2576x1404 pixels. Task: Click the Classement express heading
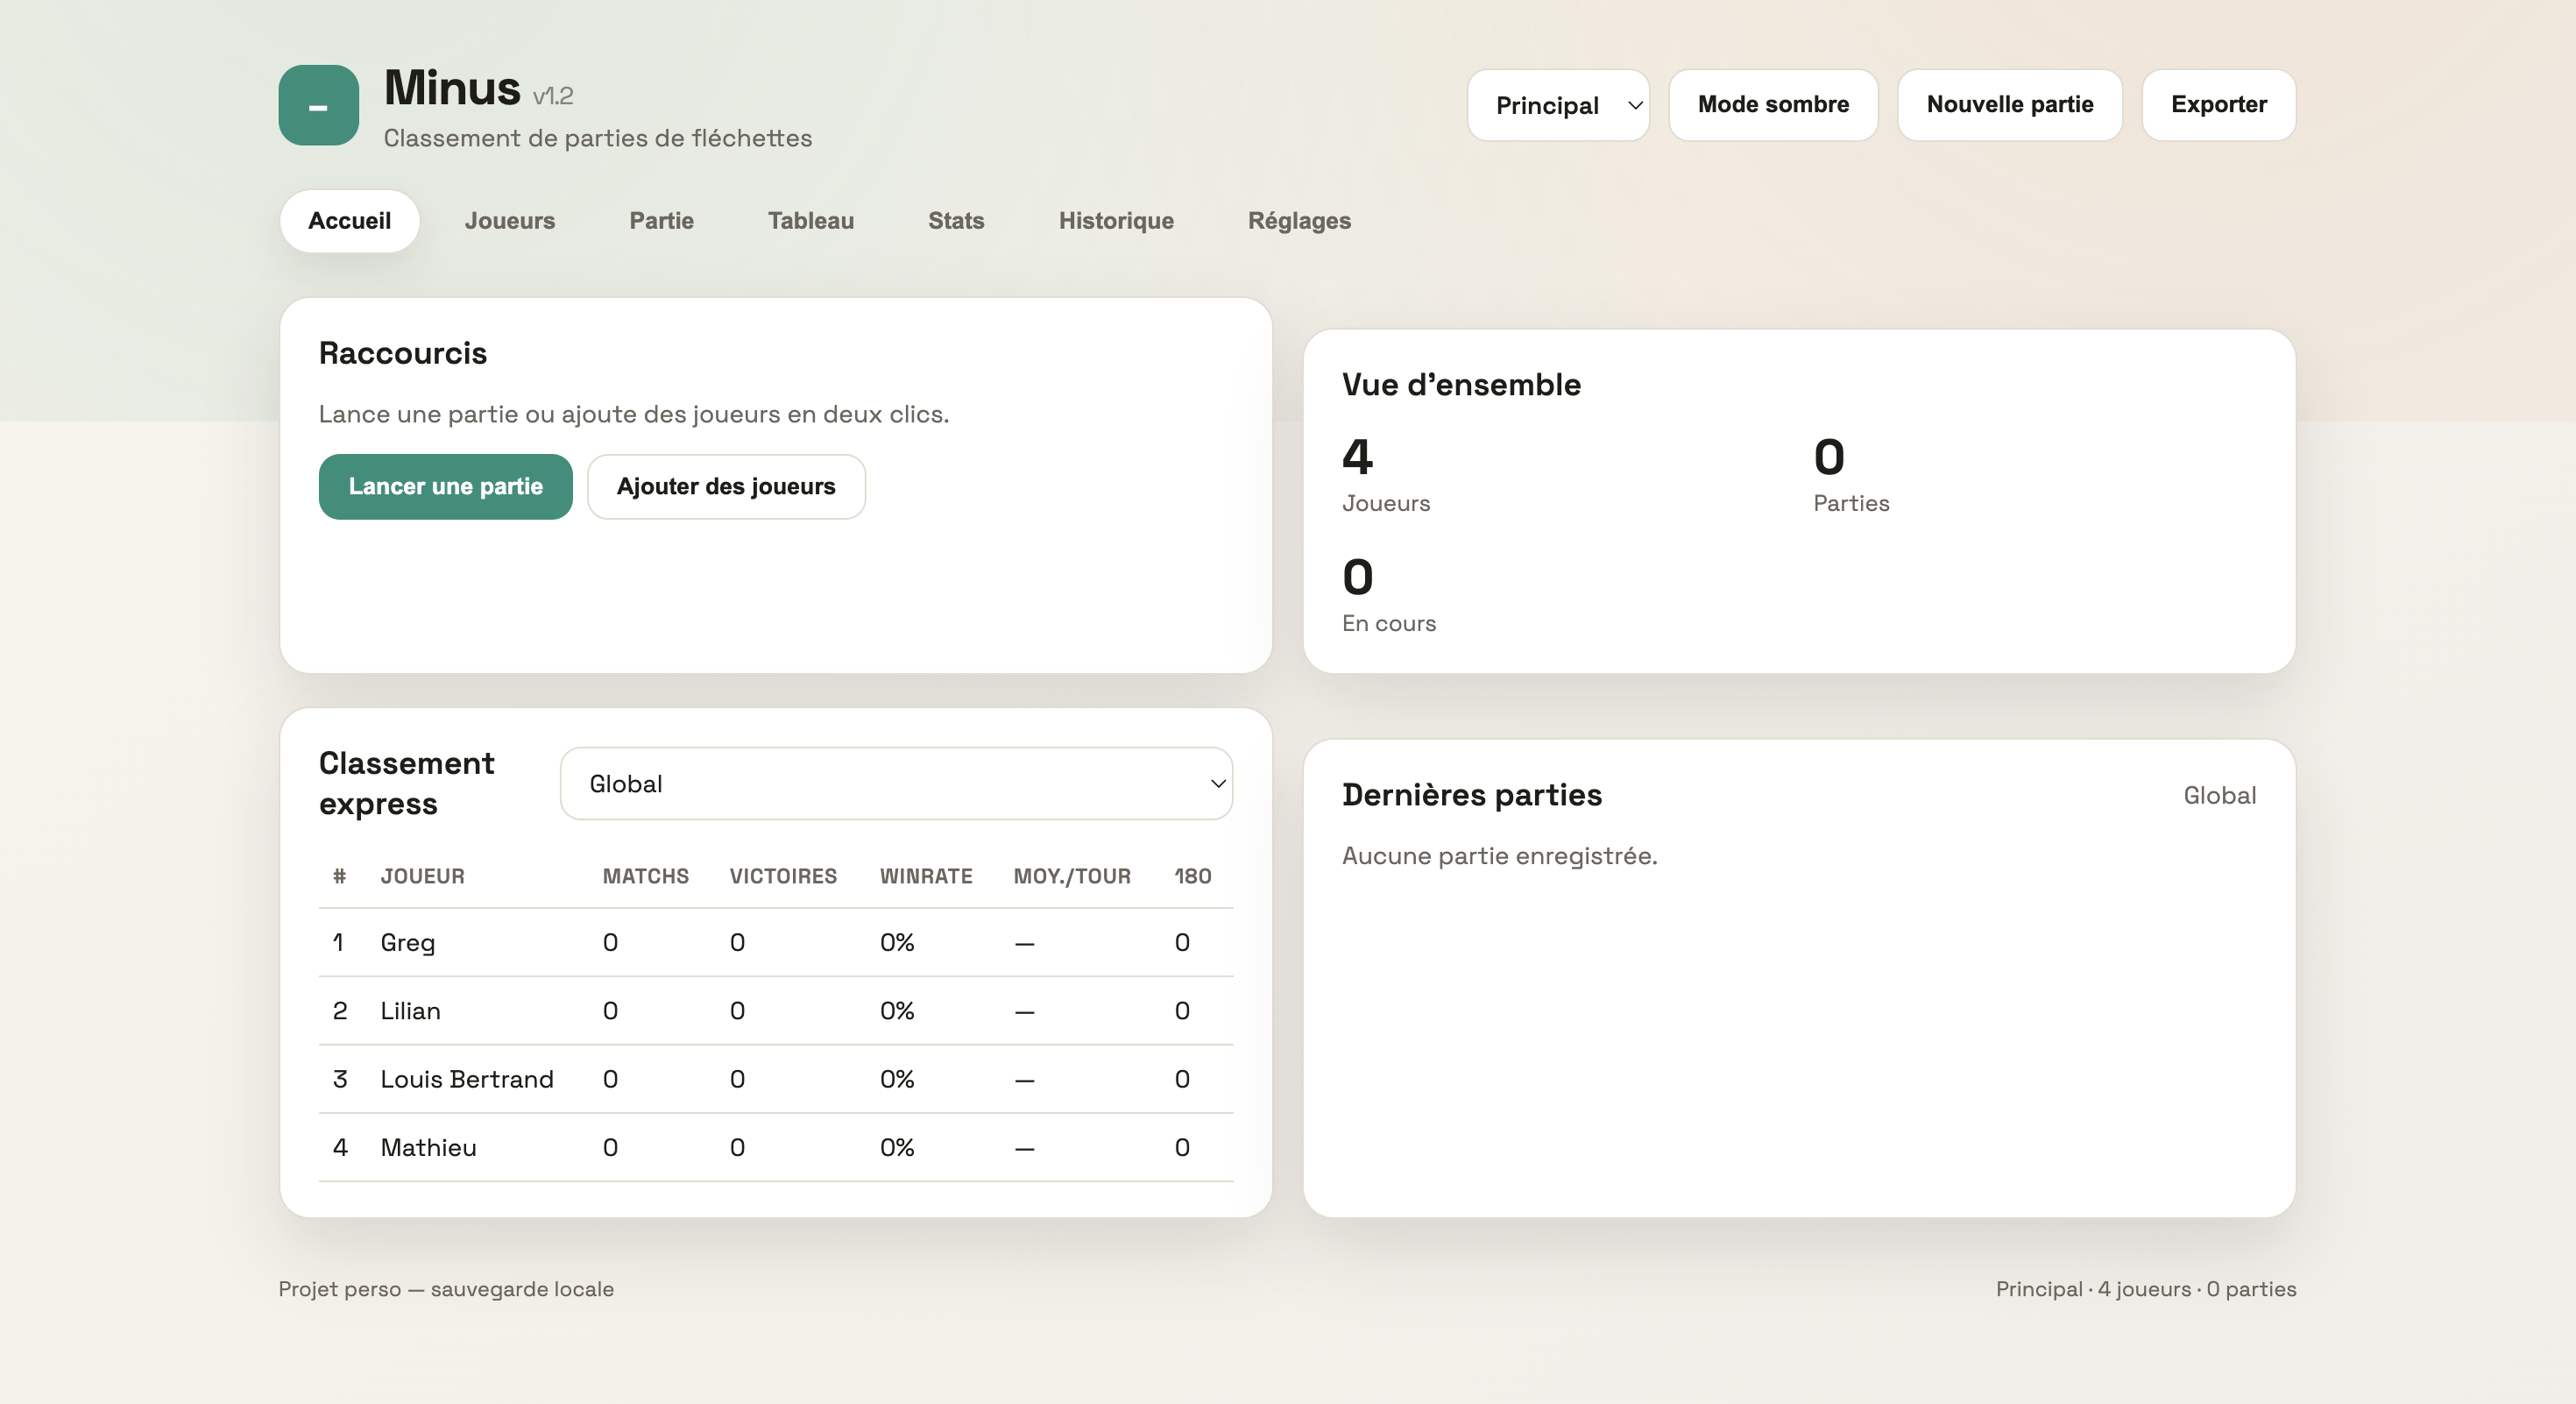(406, 784)
